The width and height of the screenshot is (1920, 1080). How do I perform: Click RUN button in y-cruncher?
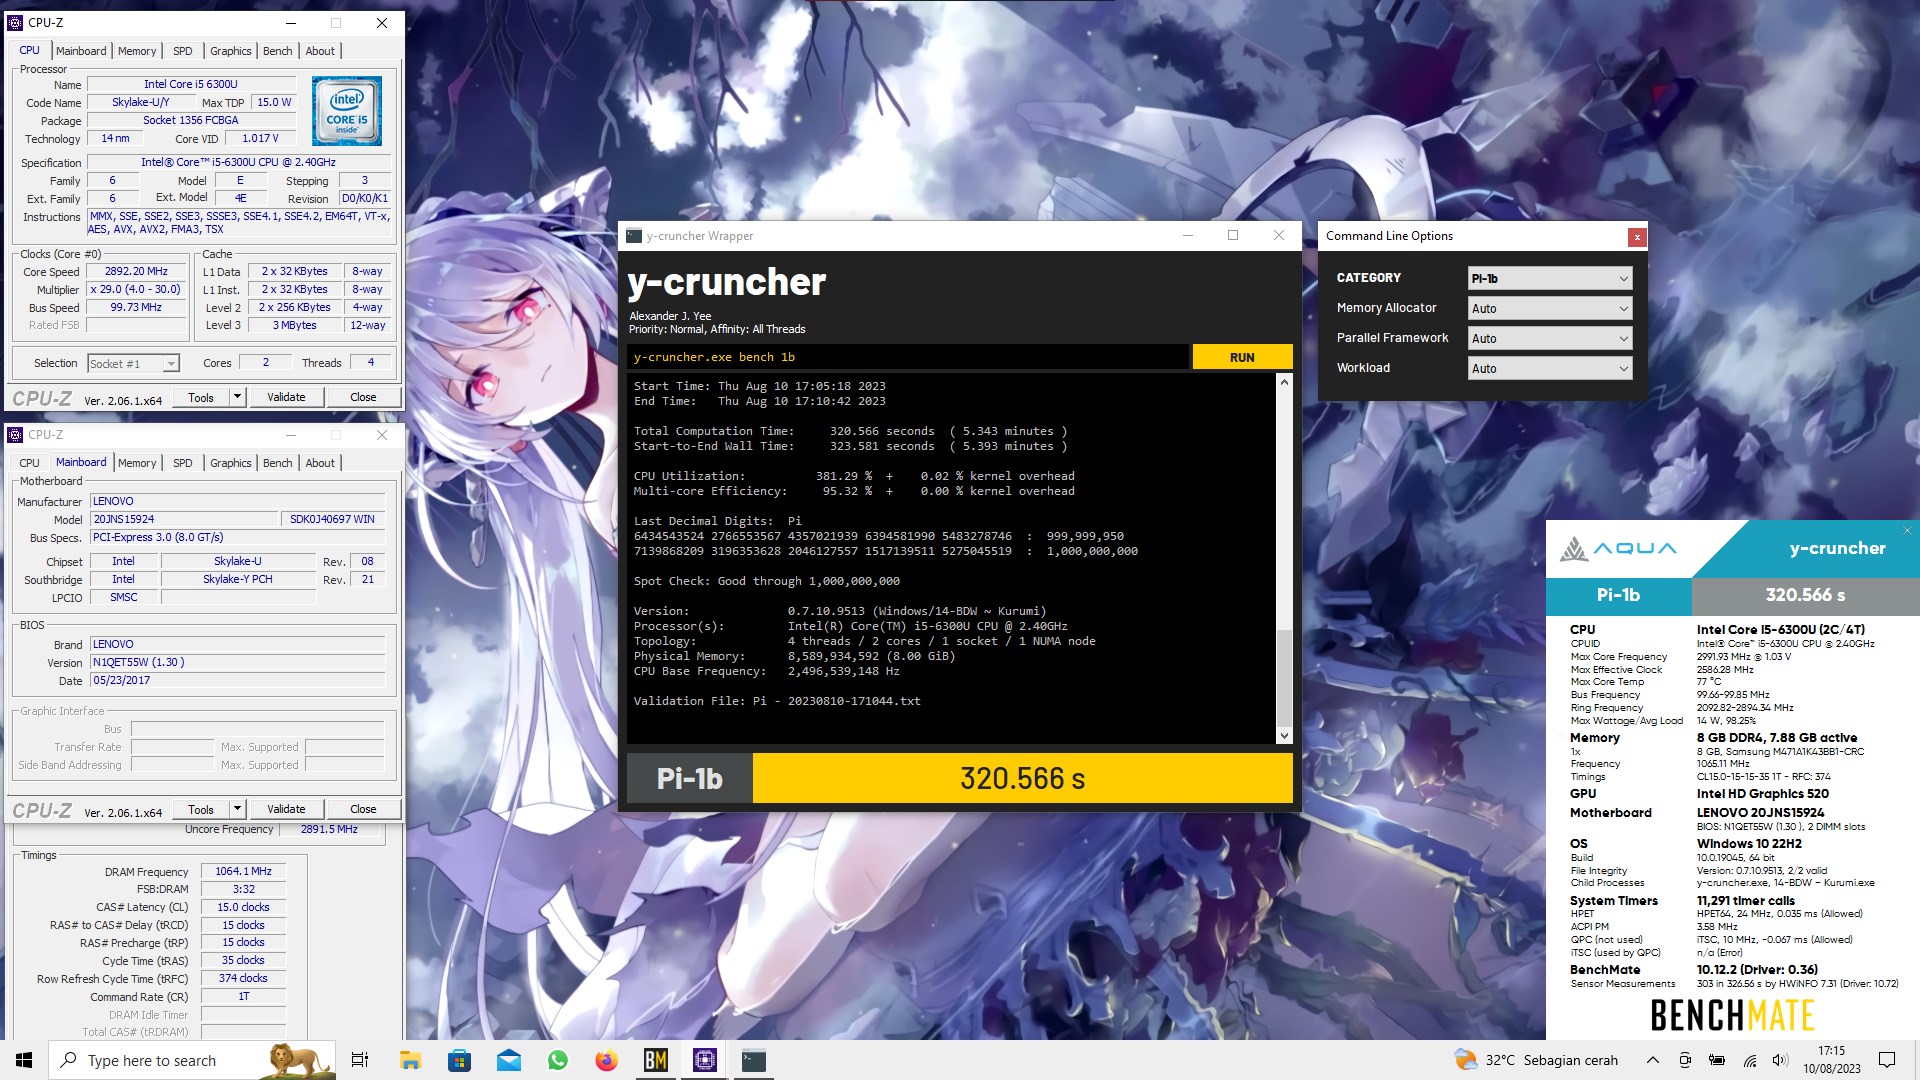[1242, 357]
